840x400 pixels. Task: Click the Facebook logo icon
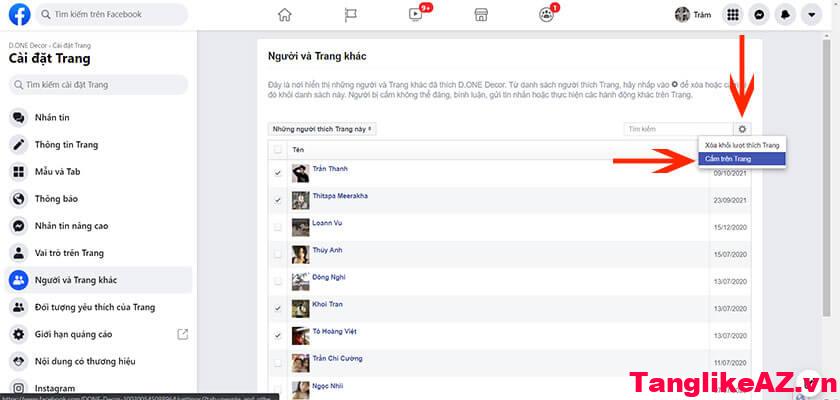pos(19,15)
